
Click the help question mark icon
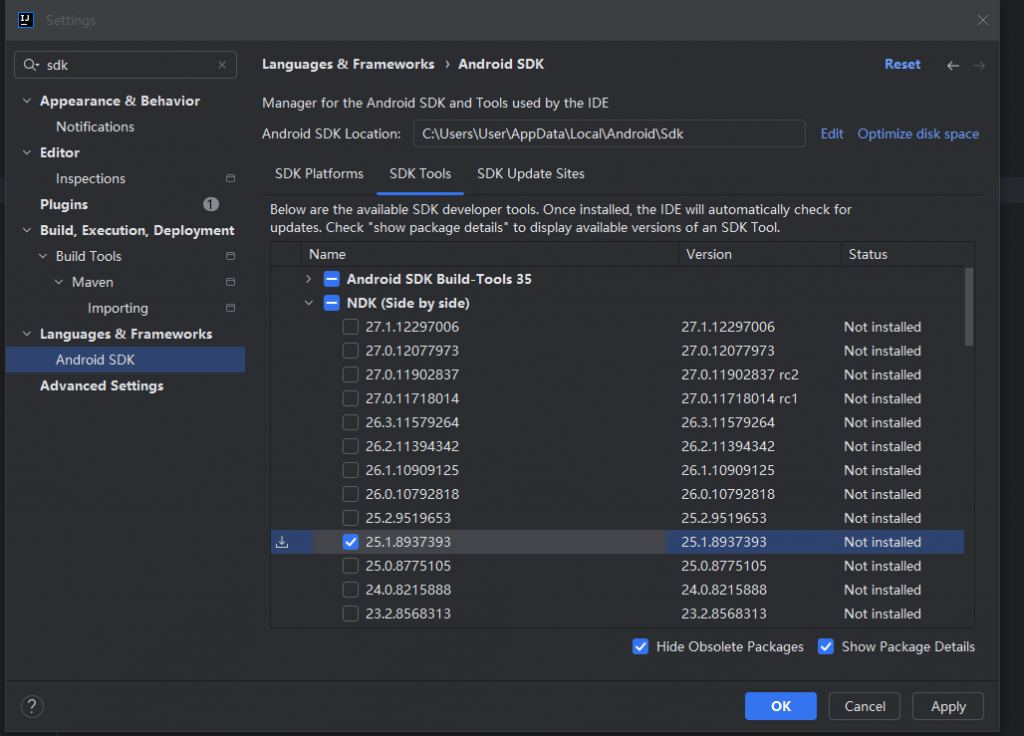click(31, 706)
